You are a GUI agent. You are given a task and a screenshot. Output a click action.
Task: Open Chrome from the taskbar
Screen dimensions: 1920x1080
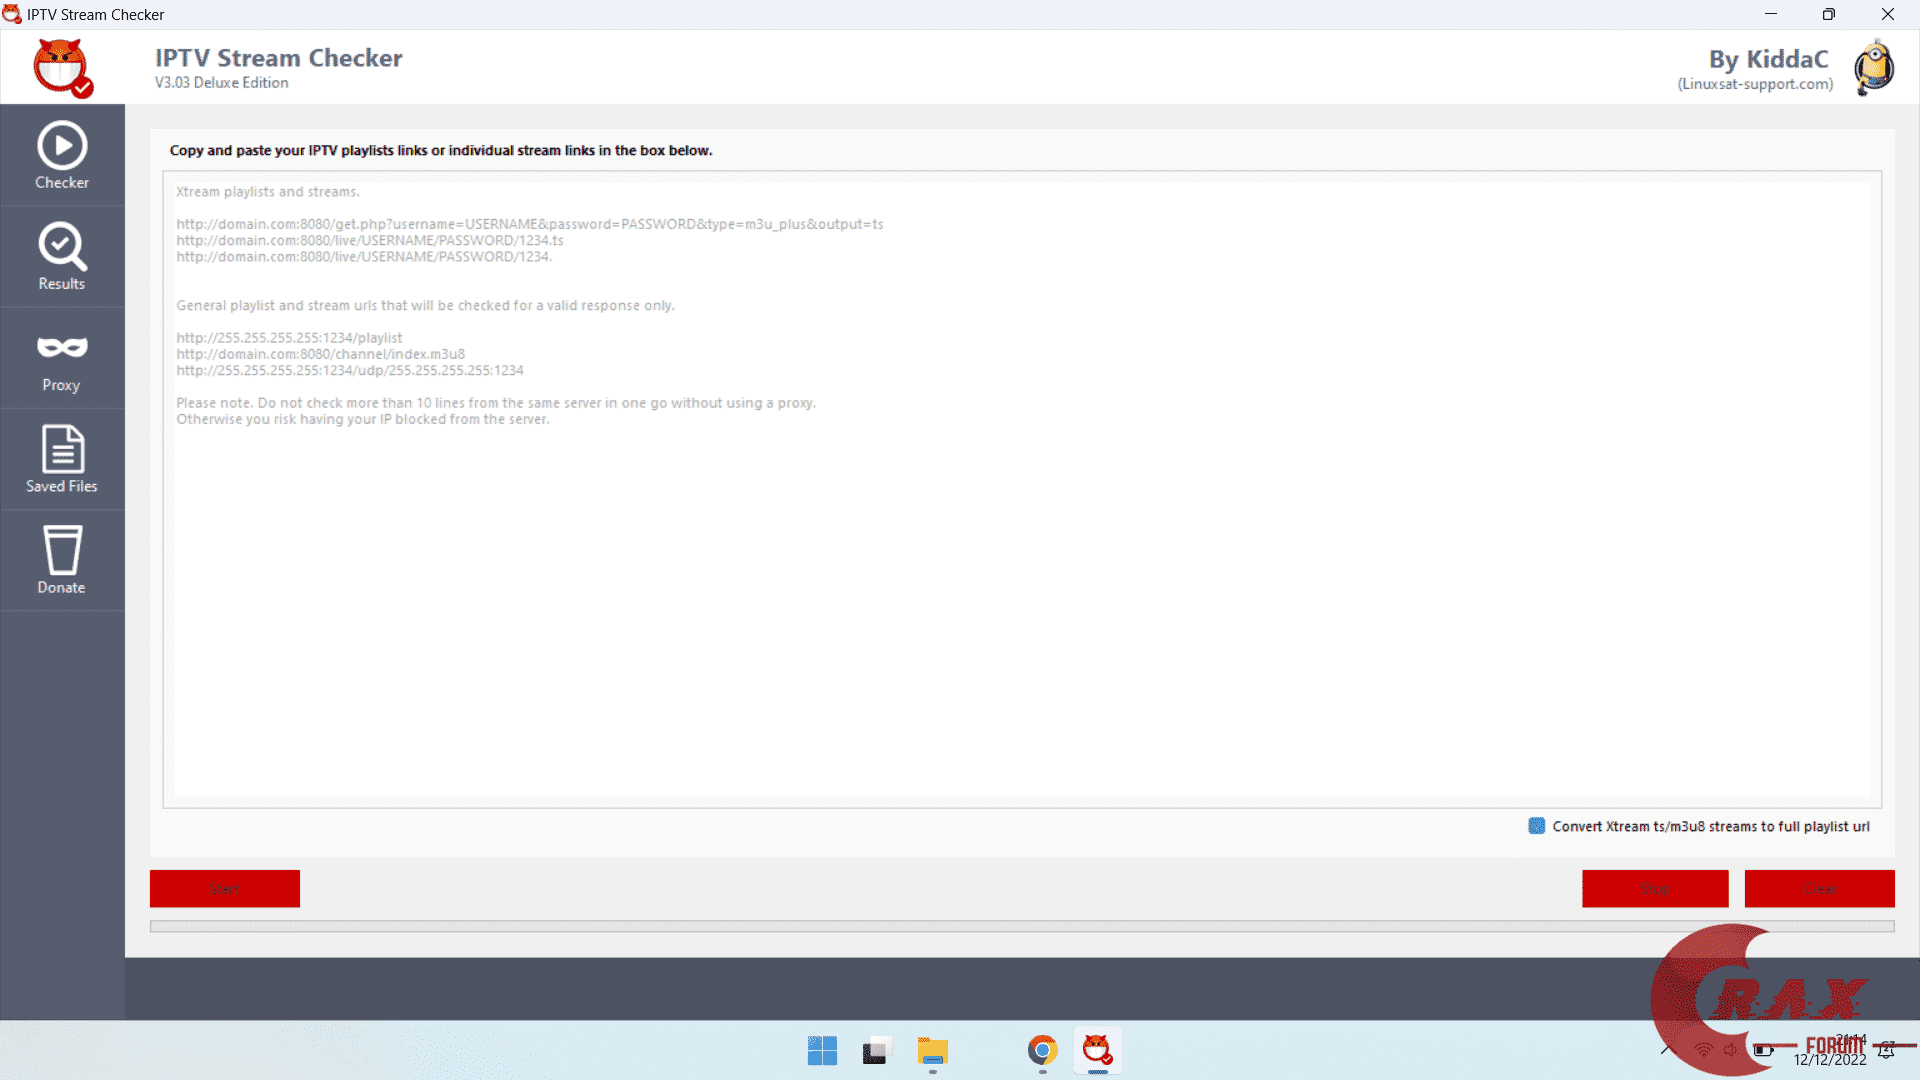click(x=1042, y=1051)
